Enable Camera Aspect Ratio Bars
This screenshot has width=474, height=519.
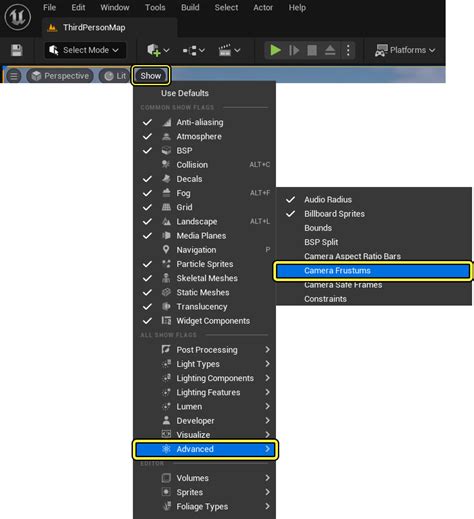pyautogui.click(x=374, y=256)
